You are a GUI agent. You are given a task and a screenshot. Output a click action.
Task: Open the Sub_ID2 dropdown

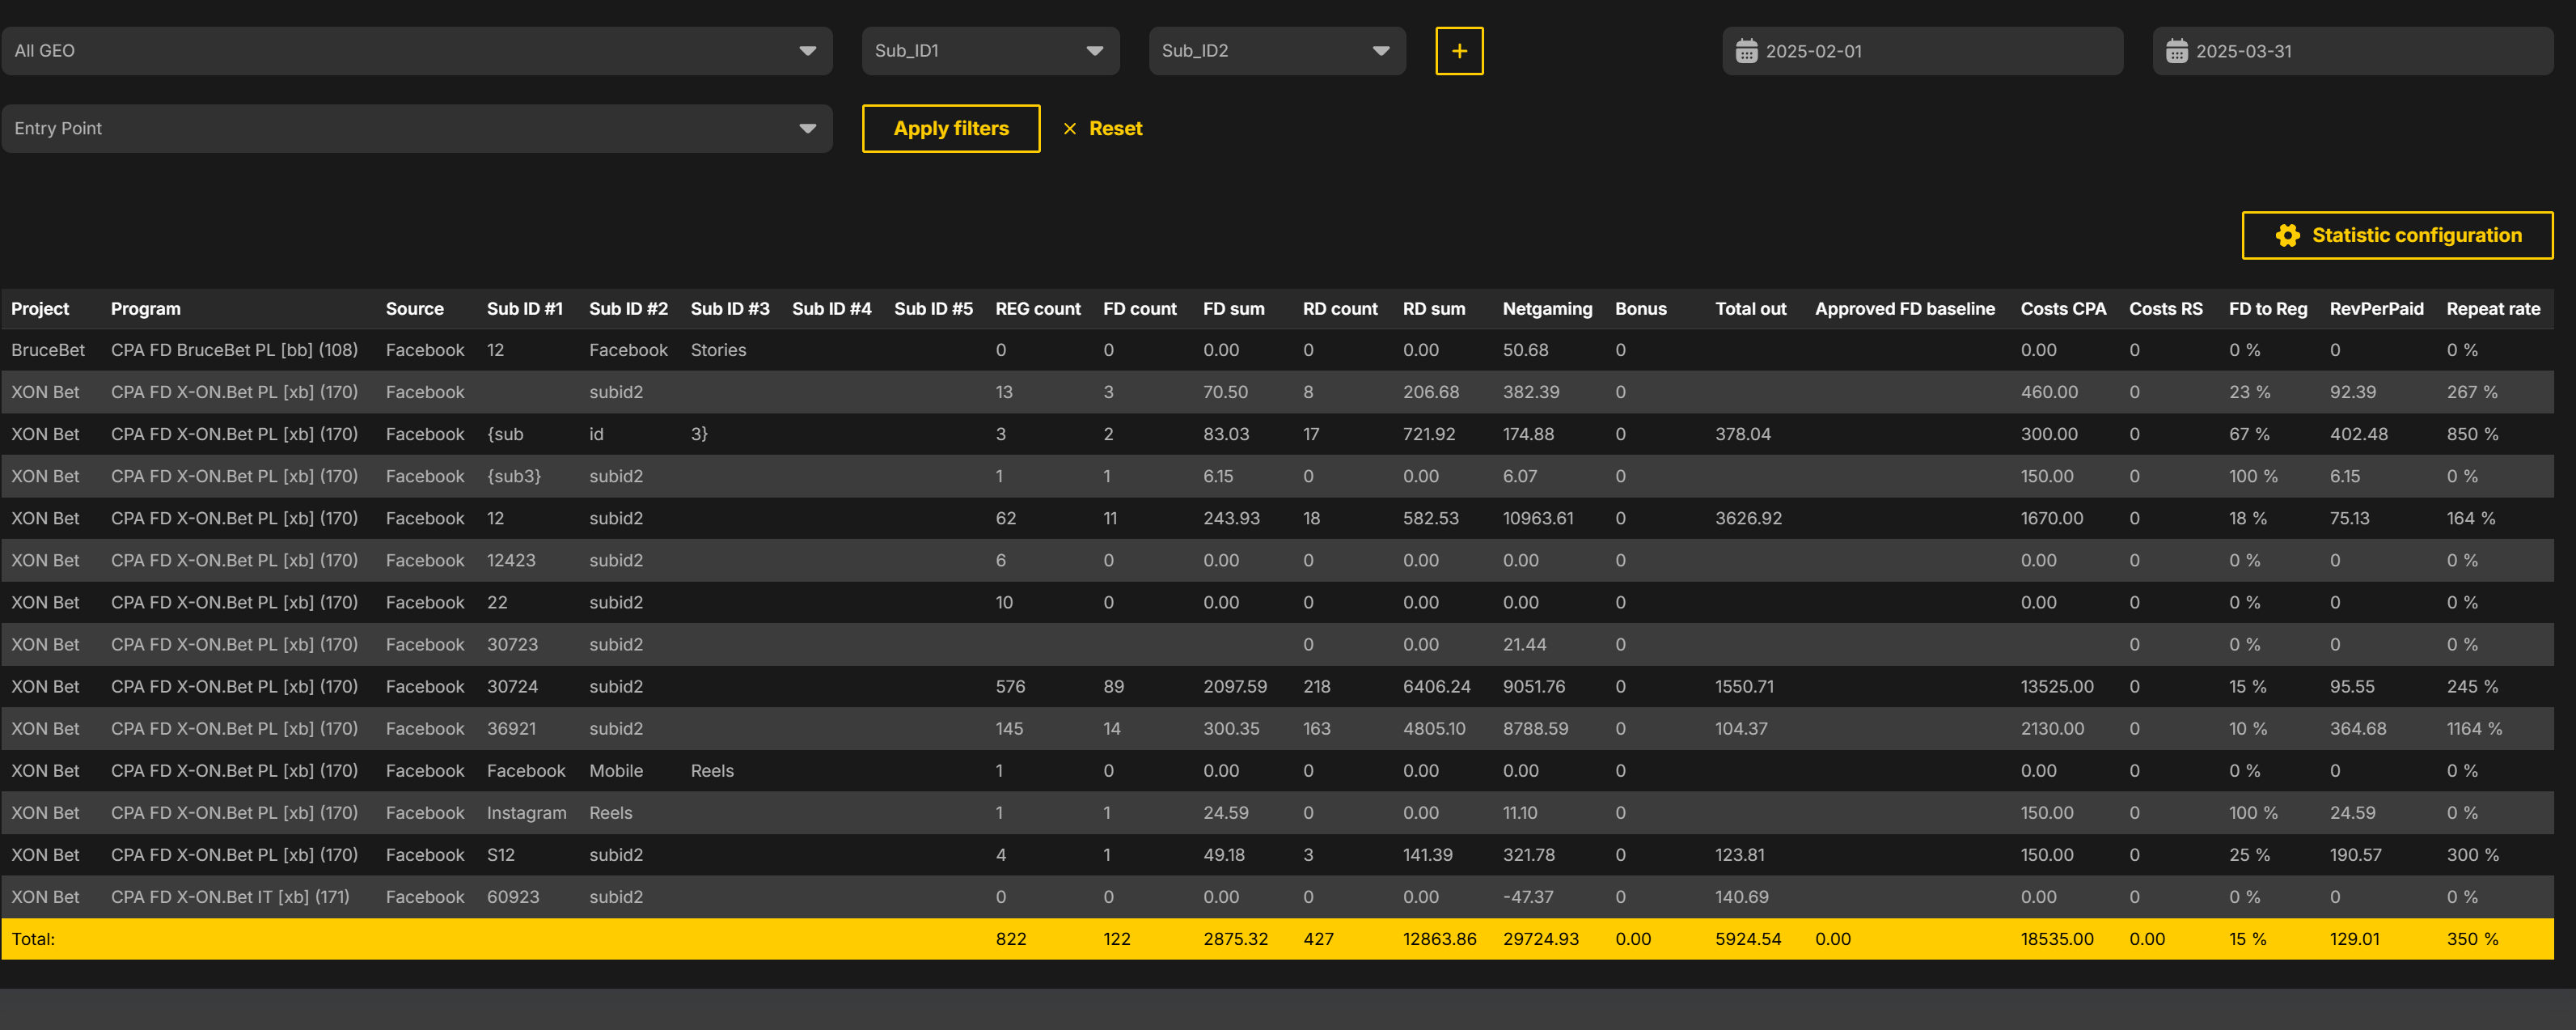tap(1277, 51)
